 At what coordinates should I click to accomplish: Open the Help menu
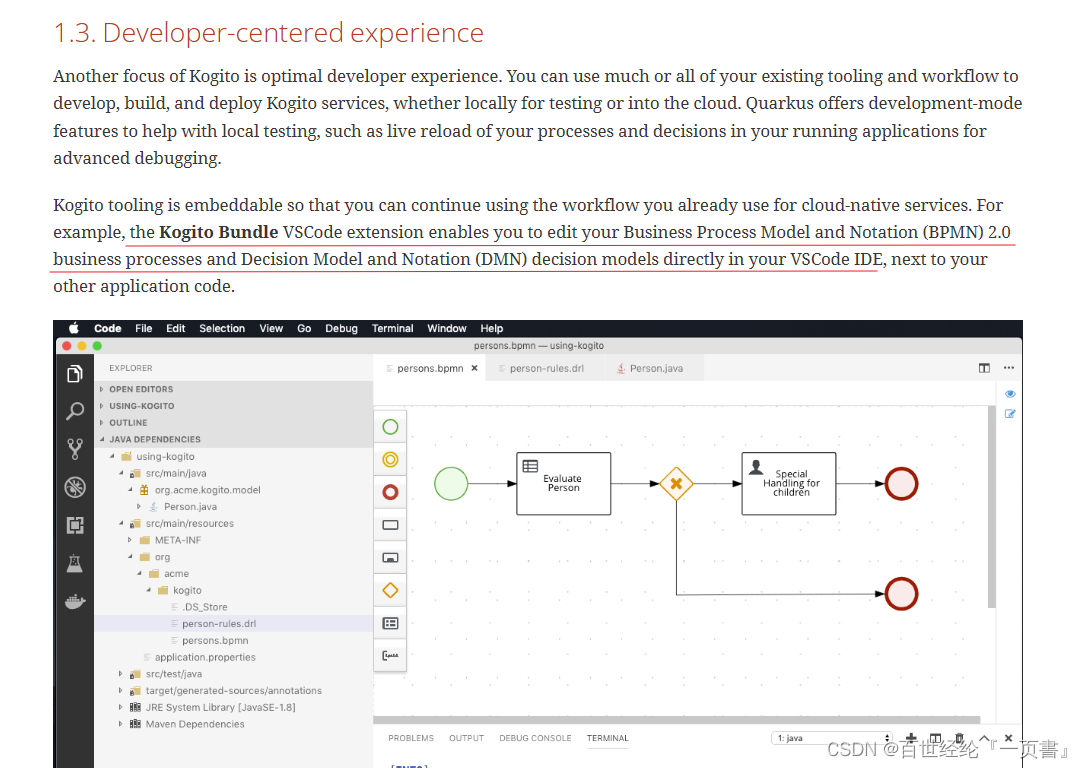tap(492, 328)
